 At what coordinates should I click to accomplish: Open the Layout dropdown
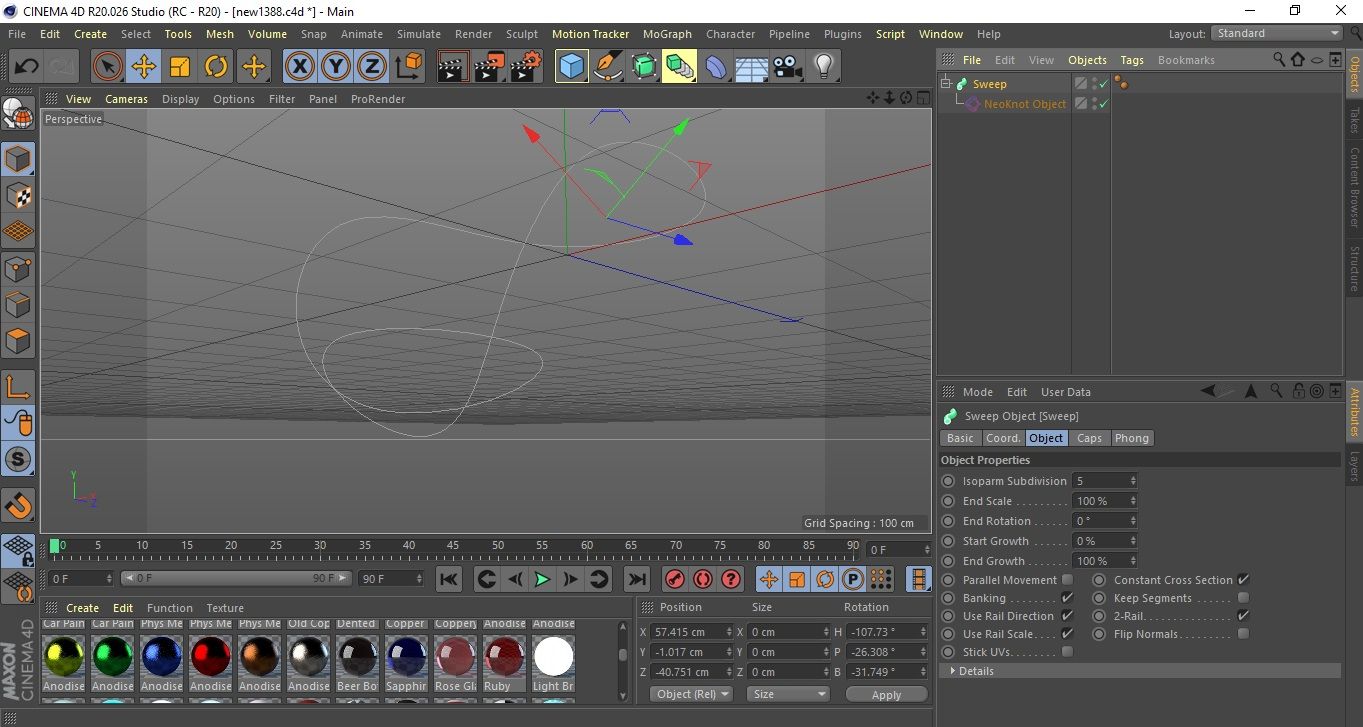click(x=1276, y=33)
